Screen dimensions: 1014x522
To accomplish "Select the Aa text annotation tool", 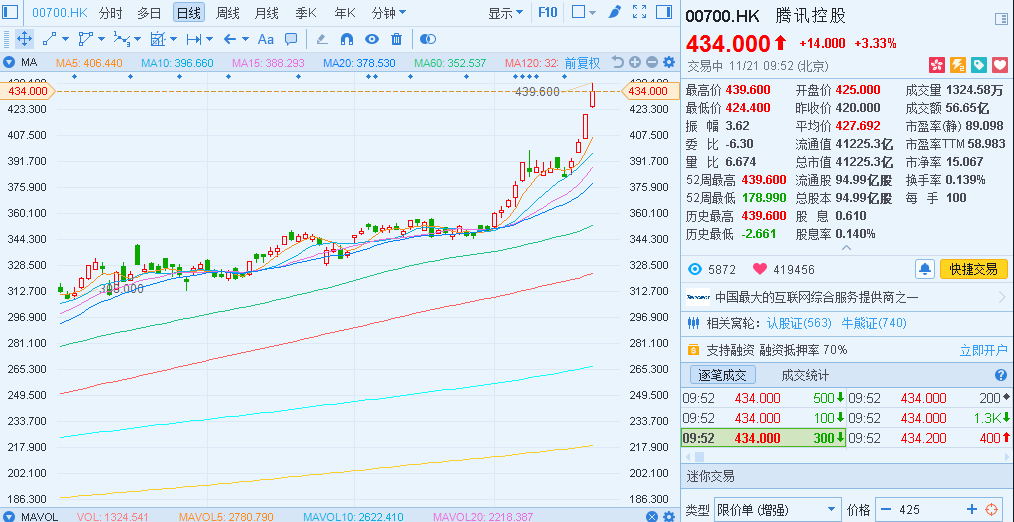I will [266, 39].
